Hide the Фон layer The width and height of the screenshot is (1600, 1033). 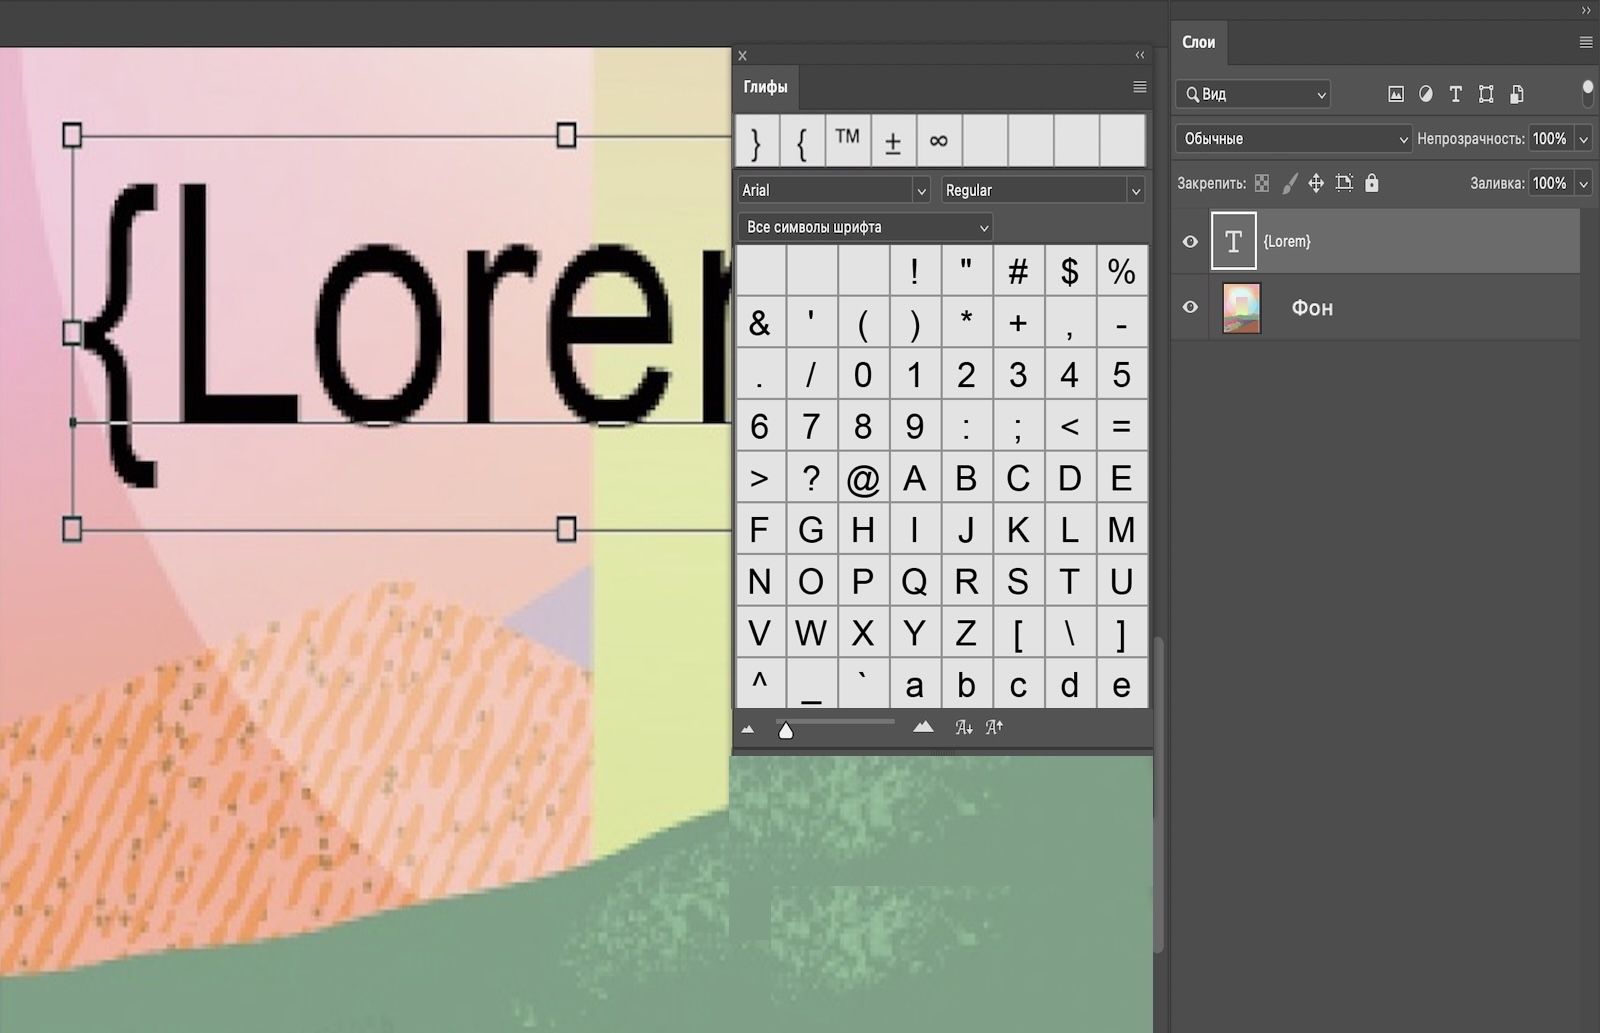[x=1189, y=308]
